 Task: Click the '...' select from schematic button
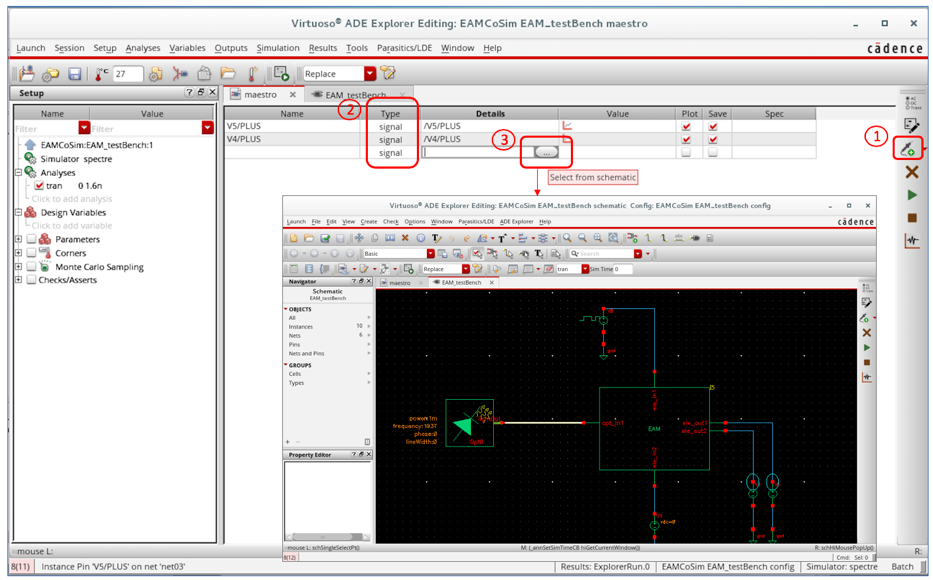(546, 153)
